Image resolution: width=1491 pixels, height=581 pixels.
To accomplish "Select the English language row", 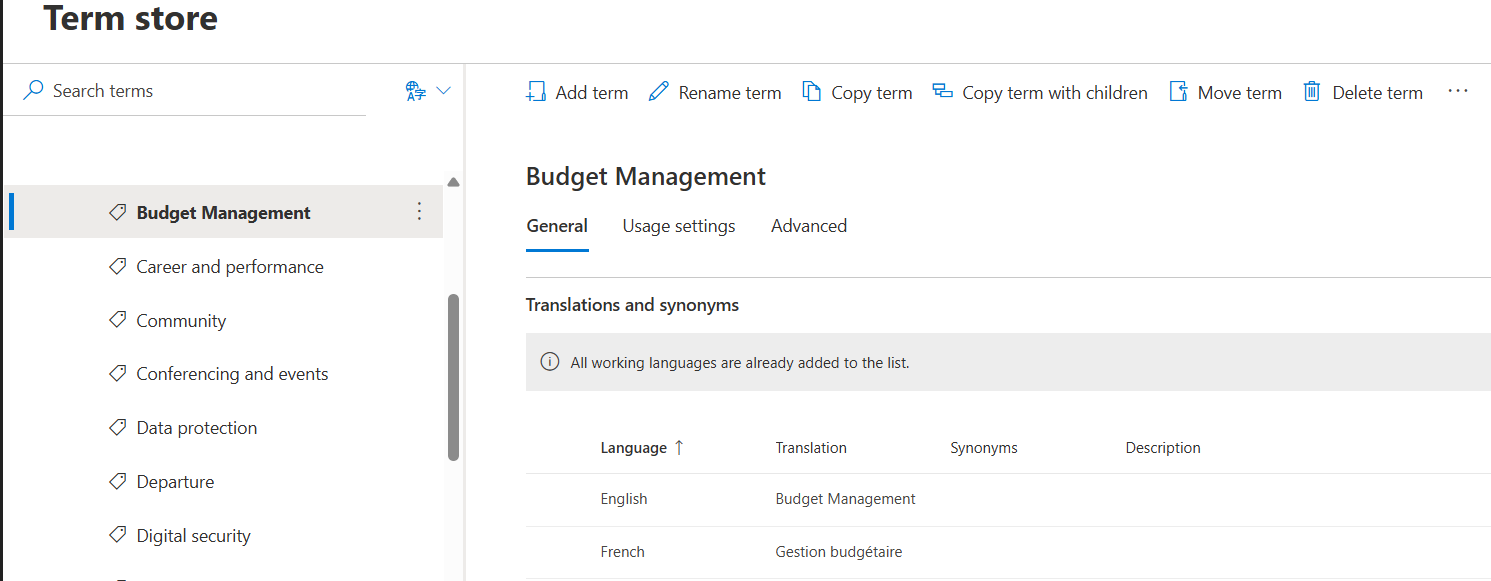I will (1008, 500).
